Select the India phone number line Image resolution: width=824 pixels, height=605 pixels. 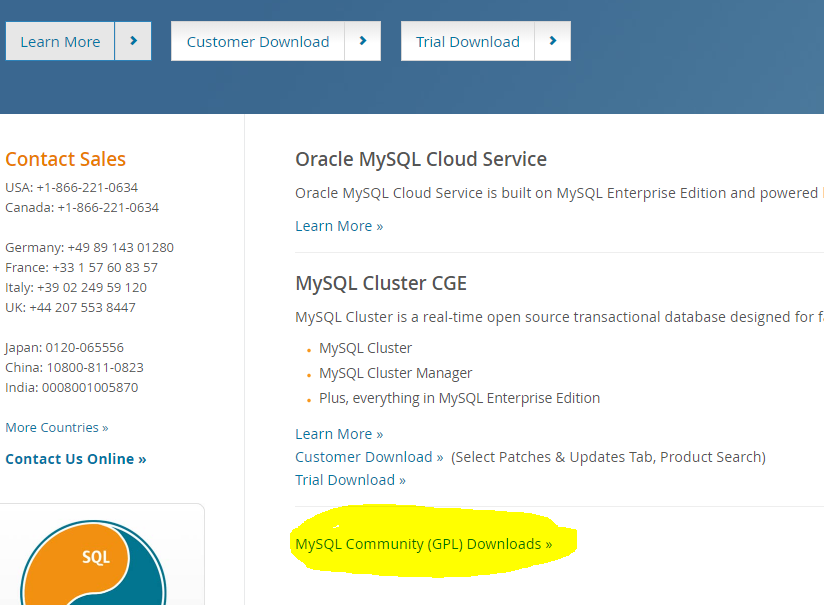coord(72,387)
